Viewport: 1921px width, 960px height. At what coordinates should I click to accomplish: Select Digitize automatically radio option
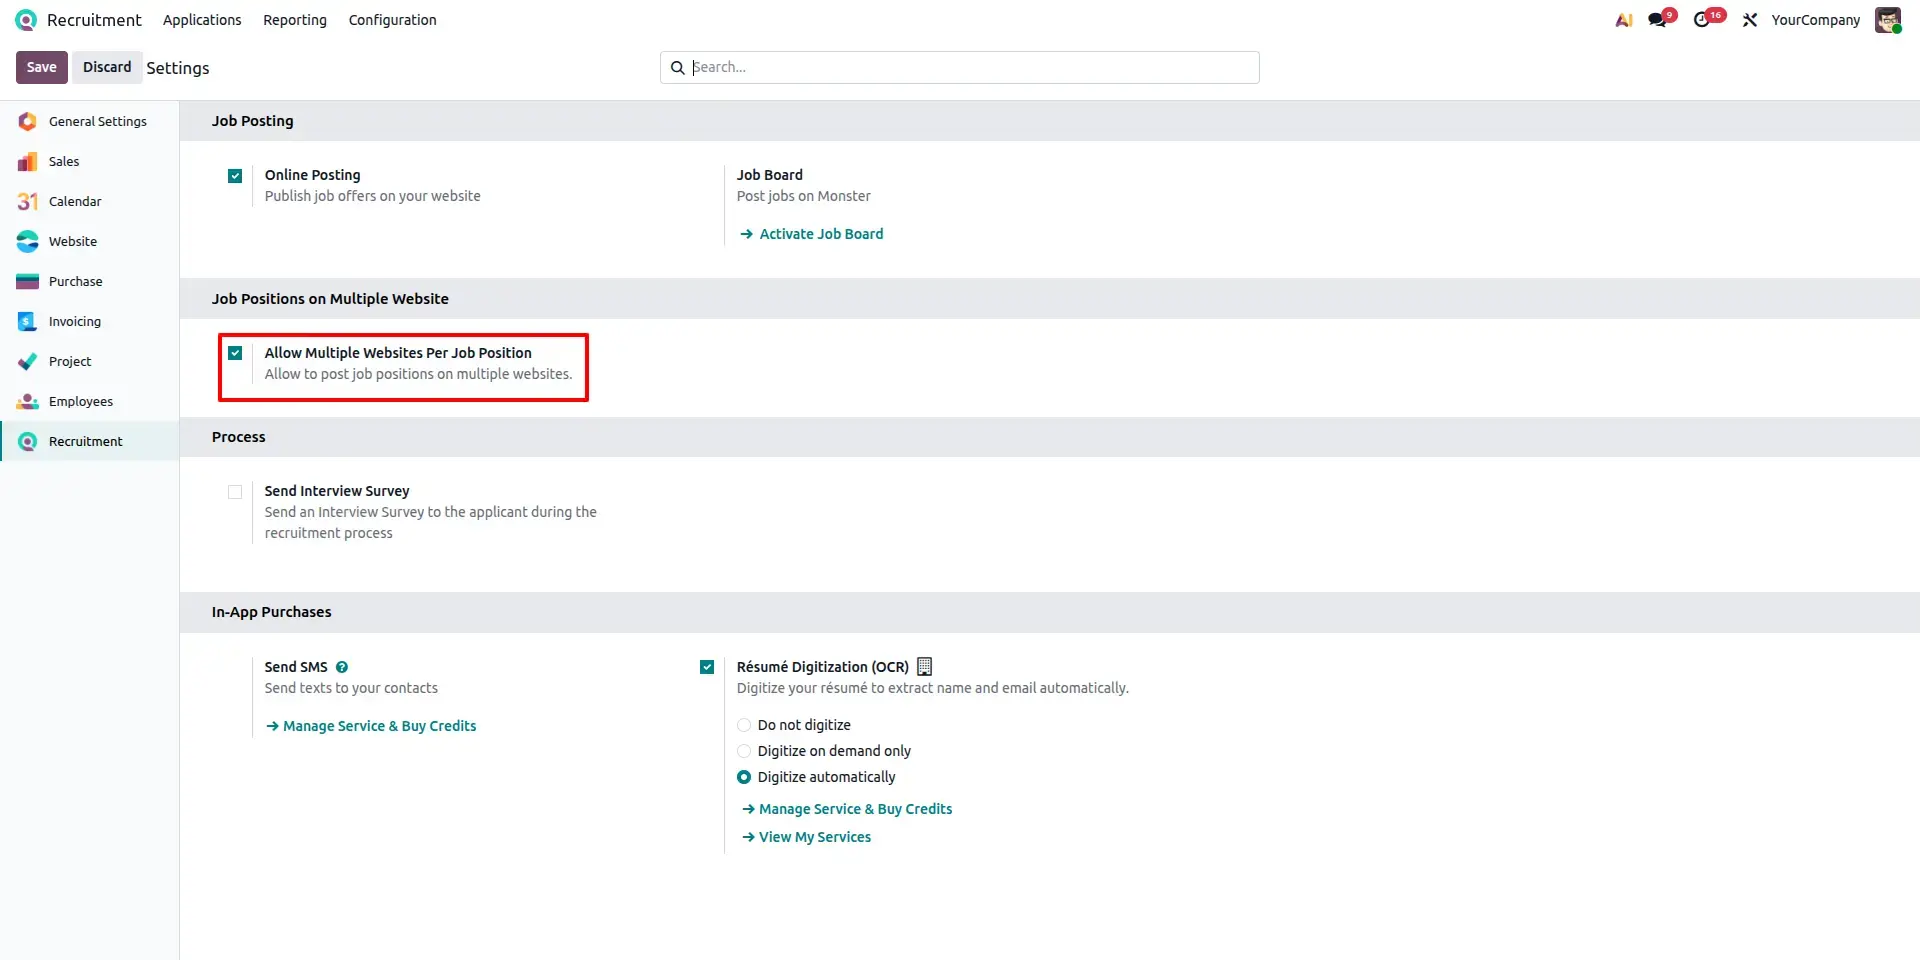tap(744, 777)
